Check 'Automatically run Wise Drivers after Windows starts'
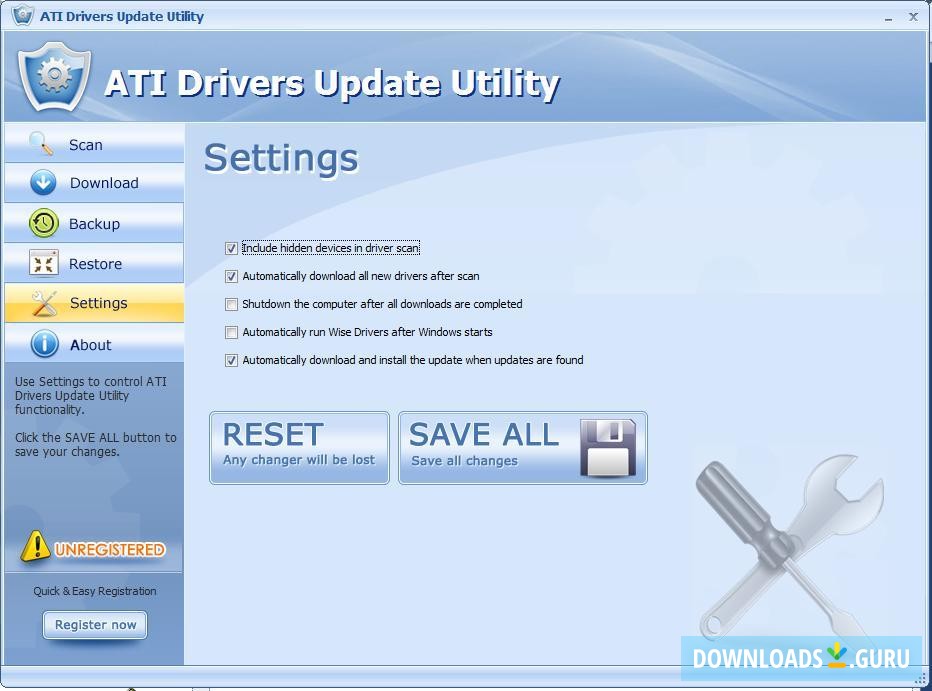This screenshot has height=691, width=932. point(231,332)
